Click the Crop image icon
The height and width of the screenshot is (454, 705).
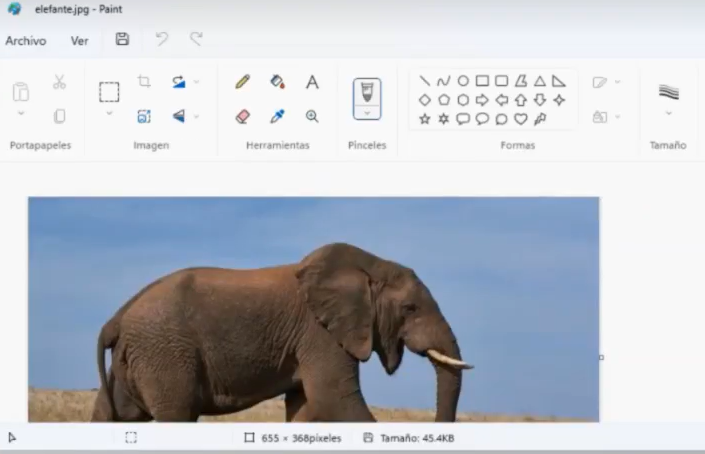[144, 82]
